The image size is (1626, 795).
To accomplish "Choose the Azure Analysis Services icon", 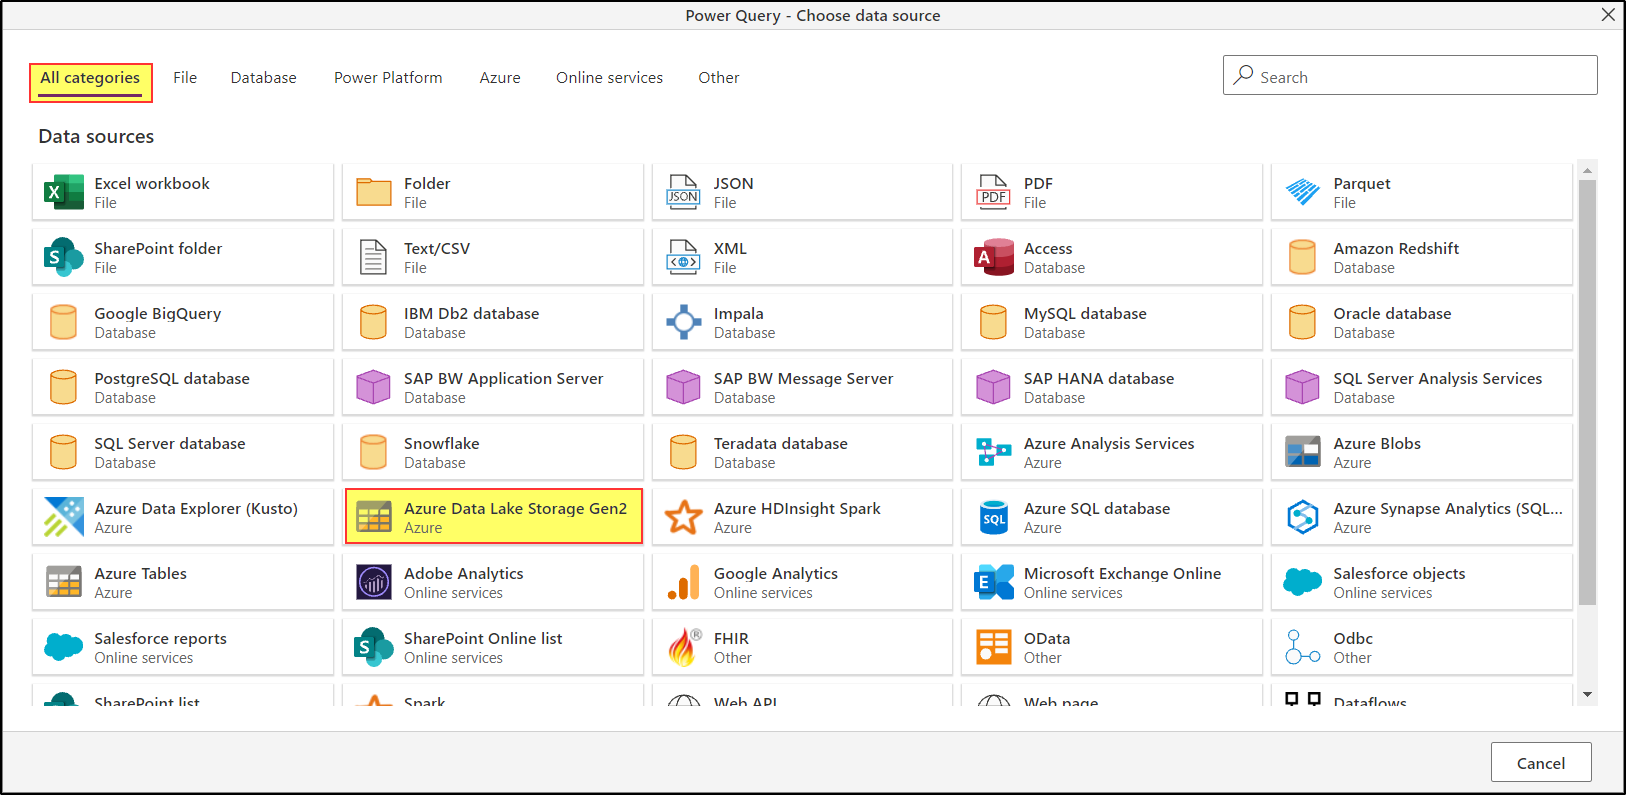I will click(994, 452).
